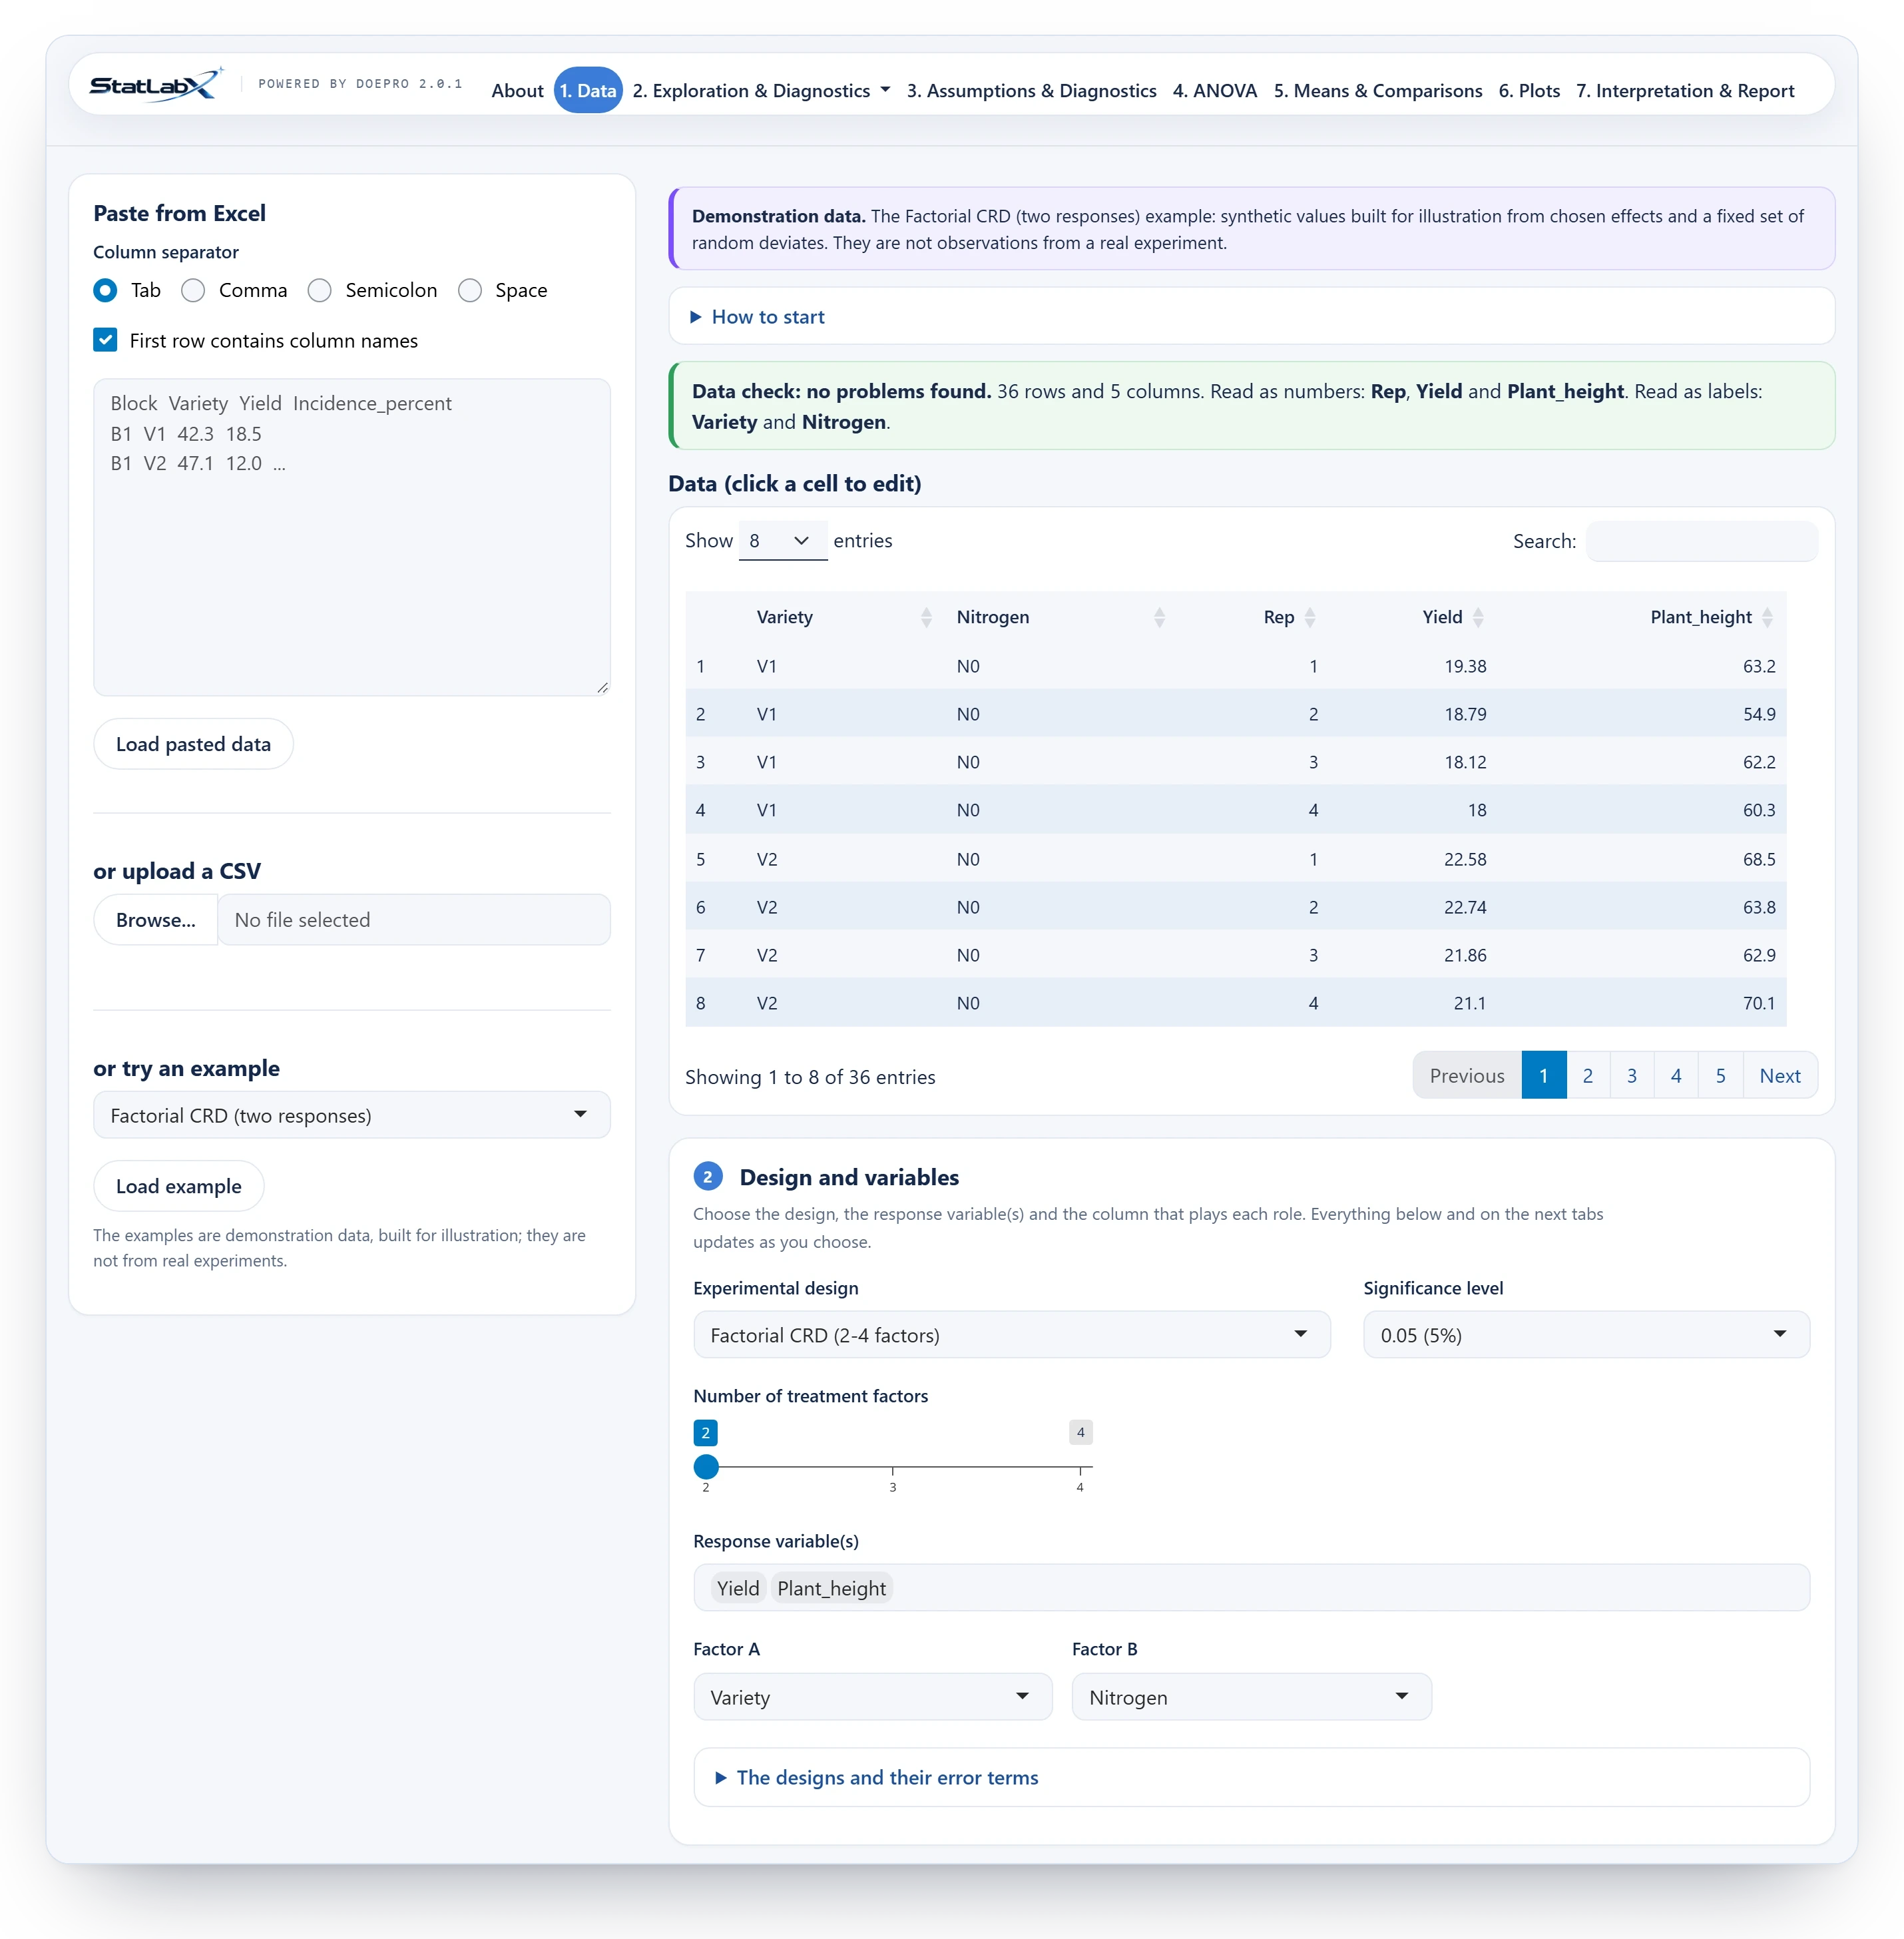Click the Plant_height response tag

coord(831,1588)
